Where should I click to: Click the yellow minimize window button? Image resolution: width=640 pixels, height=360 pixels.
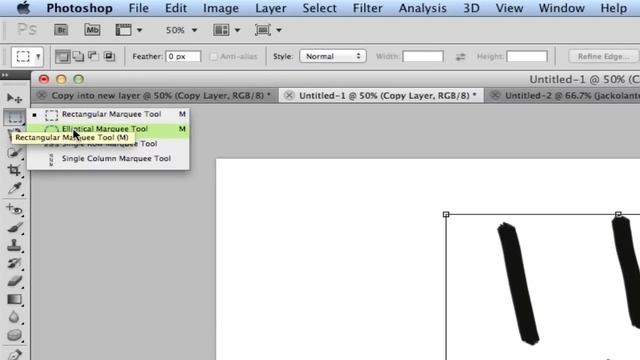[61, 79]
